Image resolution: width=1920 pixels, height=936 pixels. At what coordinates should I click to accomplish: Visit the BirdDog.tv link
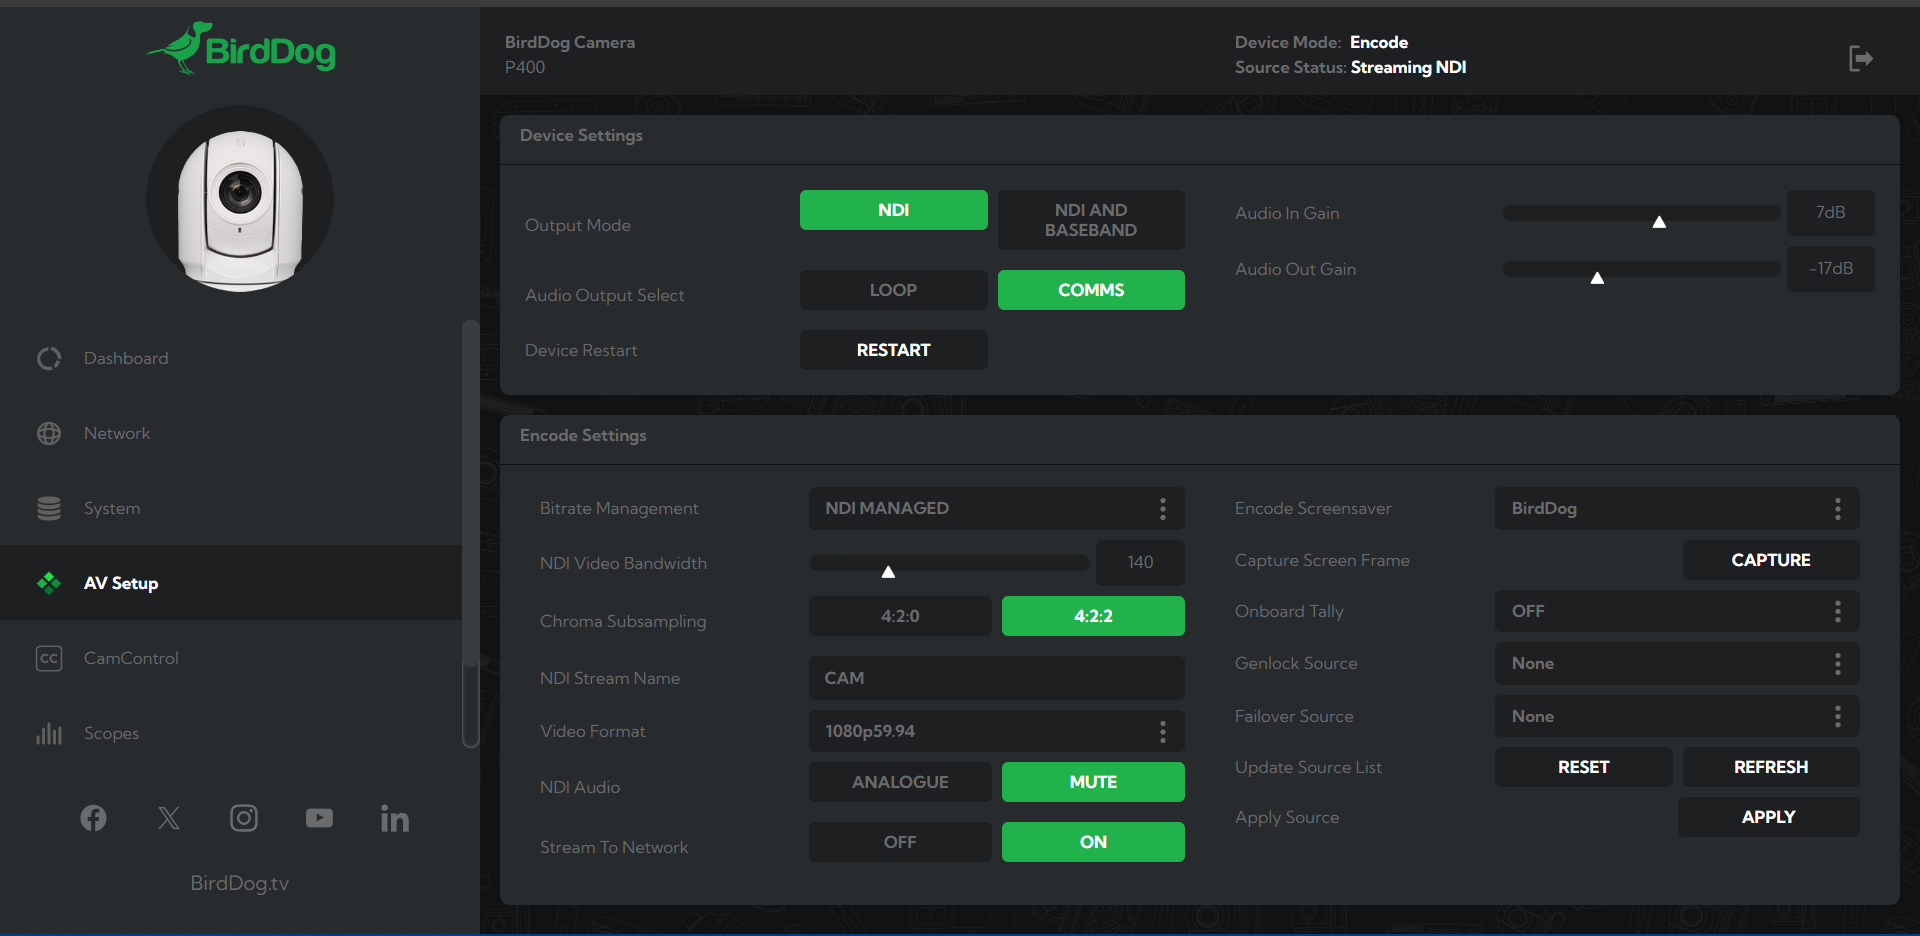(240, 883)
